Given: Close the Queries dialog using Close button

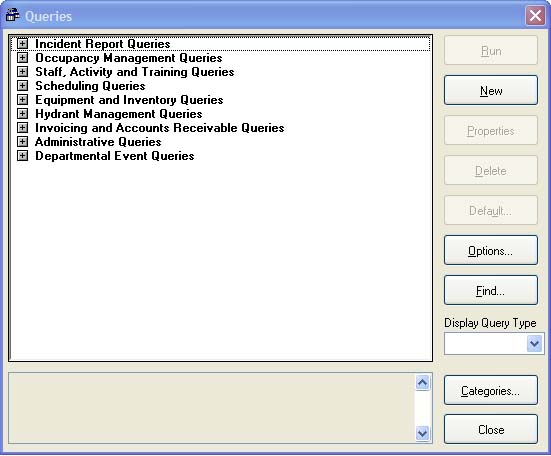Looking at the screenshot, I should pyautogui.click(x=491, y=429).
